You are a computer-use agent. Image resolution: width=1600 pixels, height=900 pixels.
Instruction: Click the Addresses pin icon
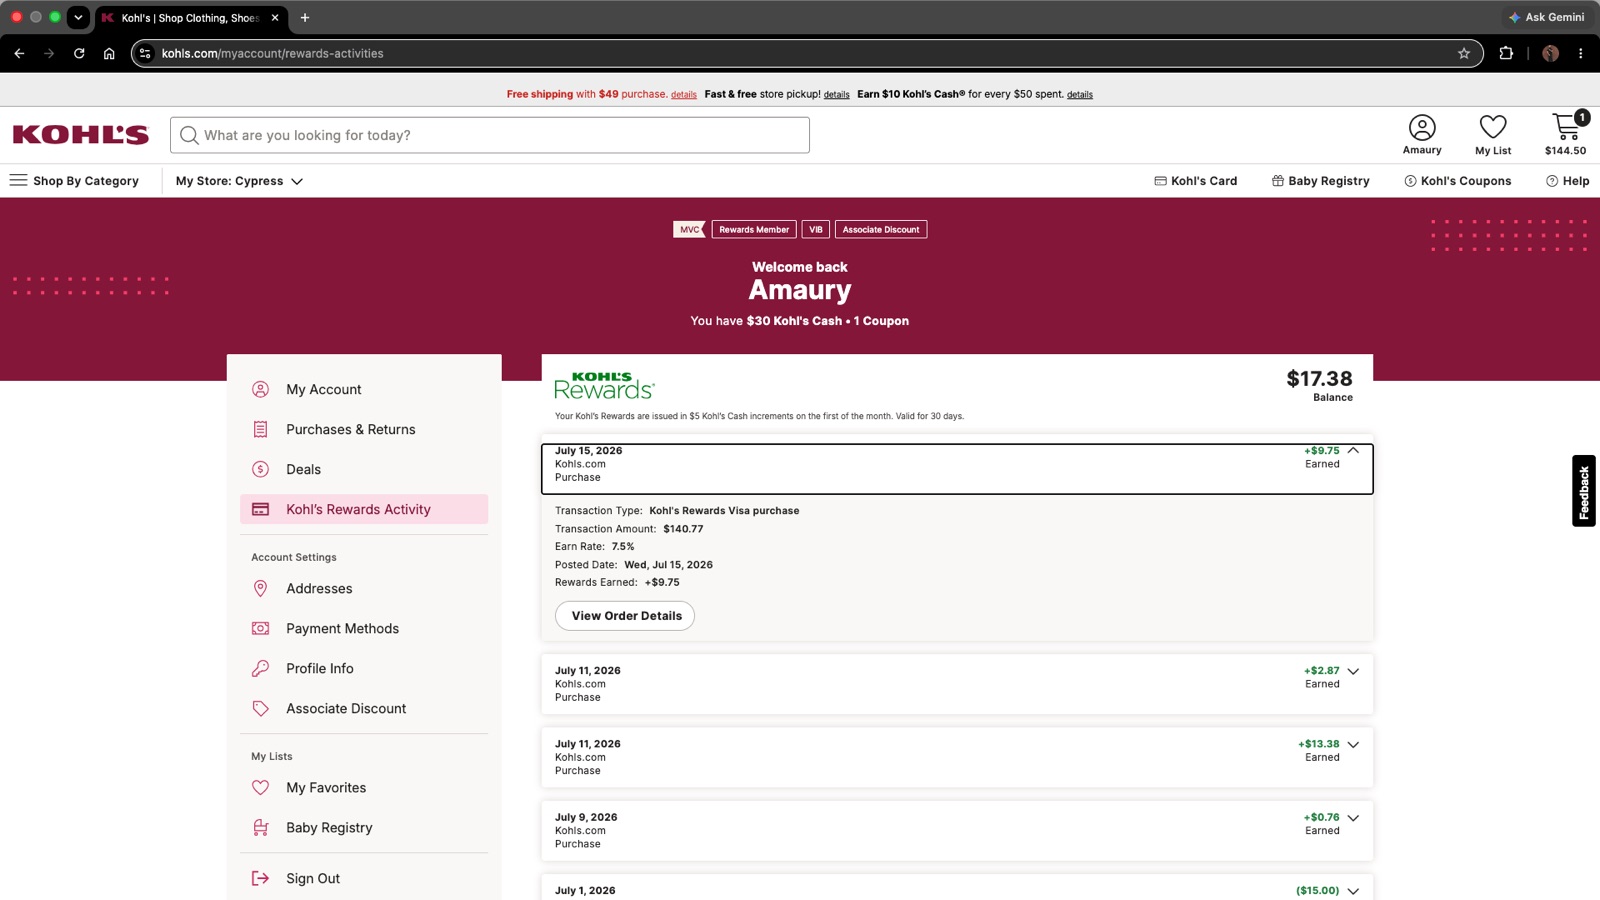pyautogui.click(x=260, y=588)
